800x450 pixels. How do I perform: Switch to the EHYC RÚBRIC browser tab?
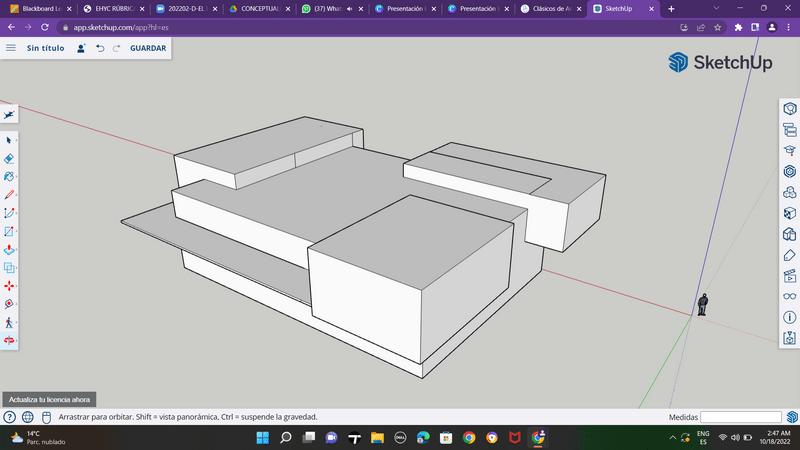coord(114,9)
